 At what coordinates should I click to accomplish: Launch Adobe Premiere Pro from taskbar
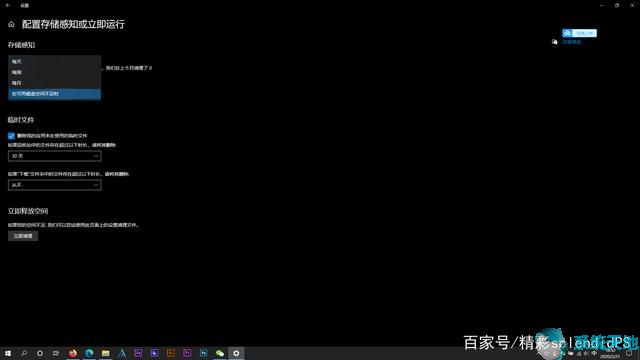[187, 353]
